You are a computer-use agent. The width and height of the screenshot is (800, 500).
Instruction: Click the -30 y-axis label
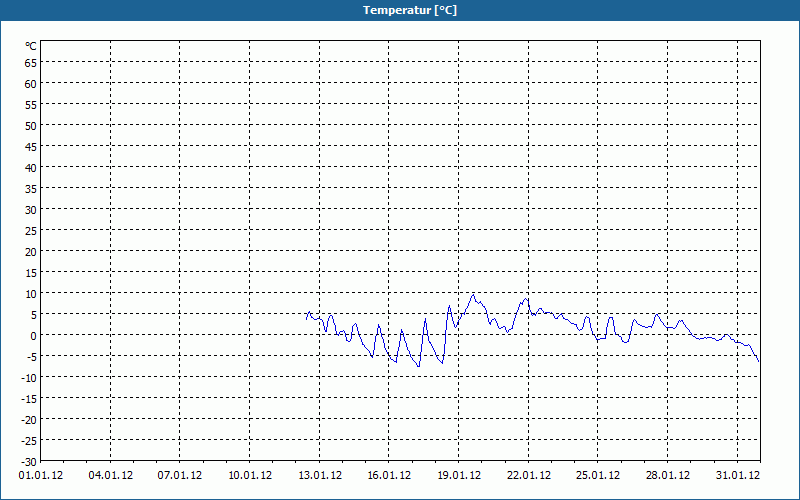[29, 462]
